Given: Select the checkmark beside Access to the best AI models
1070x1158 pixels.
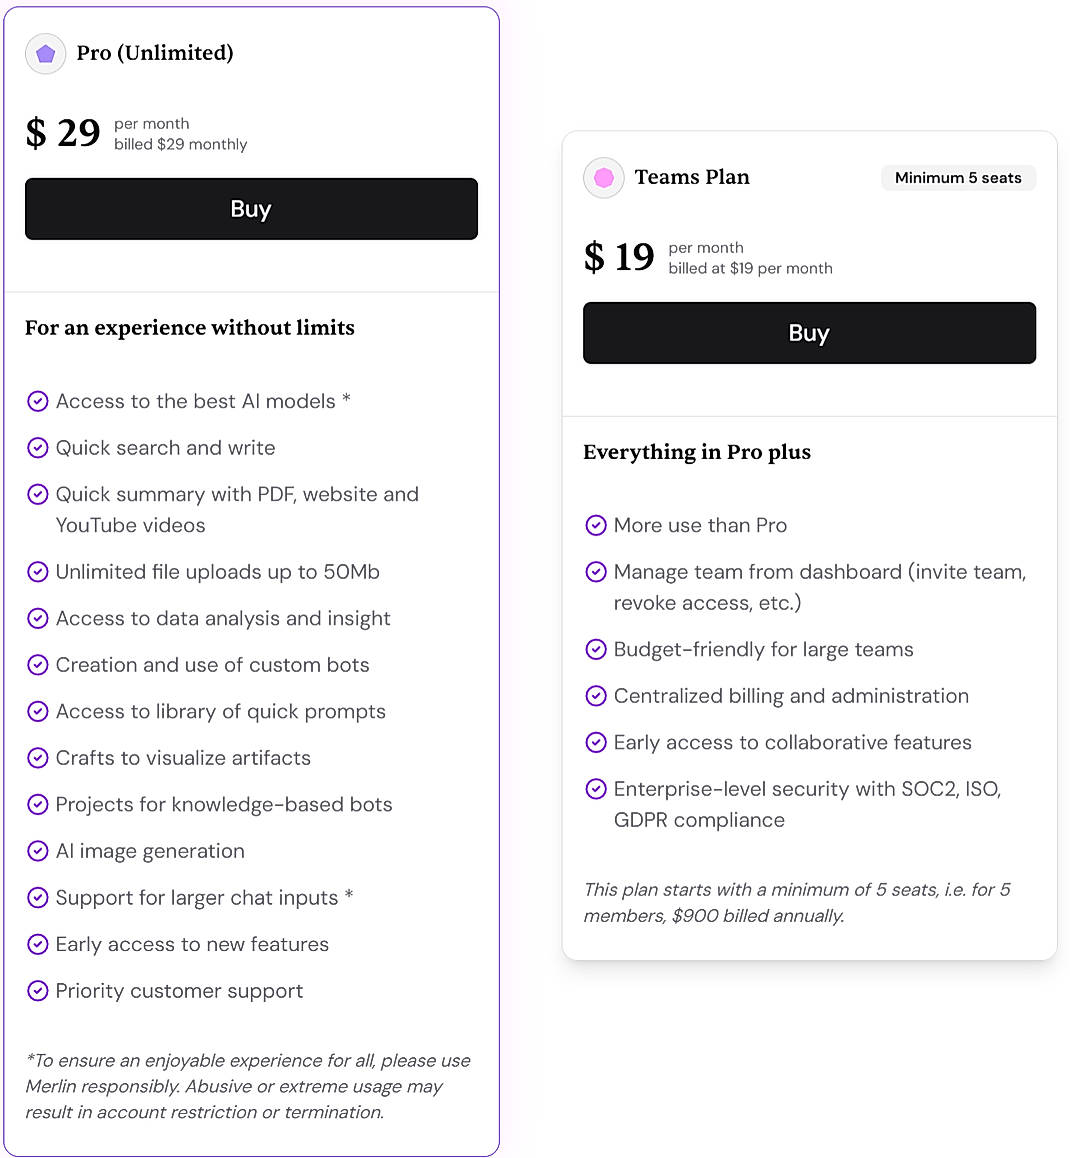Looking at the screenshot, I should point(38,401).
